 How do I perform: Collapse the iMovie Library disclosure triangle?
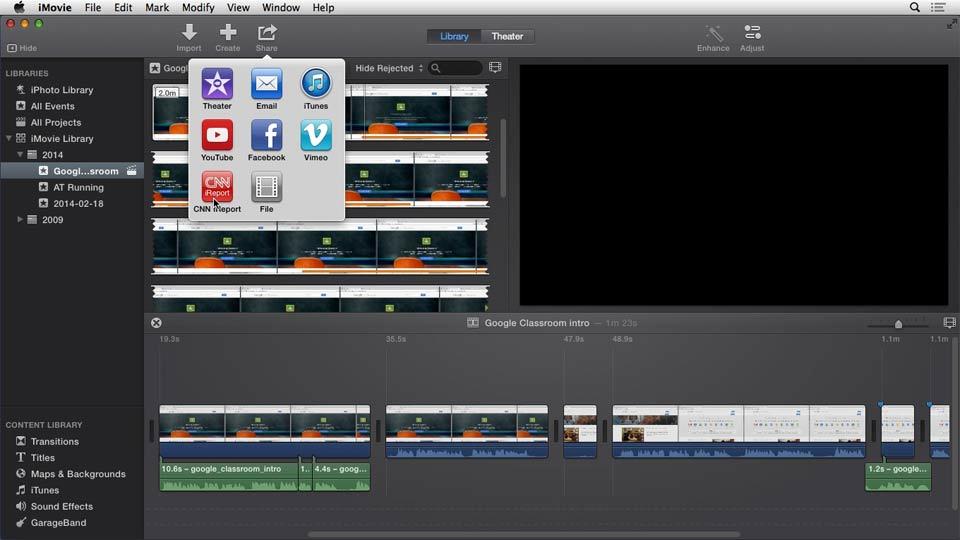point(9,138)
